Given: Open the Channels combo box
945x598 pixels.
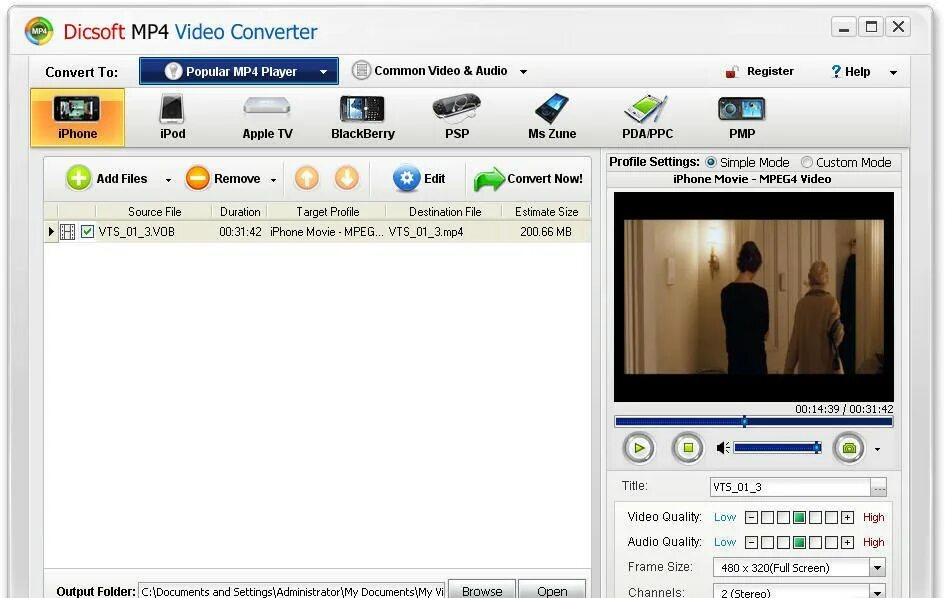Looking at the screenshot, I should [799, 591].
